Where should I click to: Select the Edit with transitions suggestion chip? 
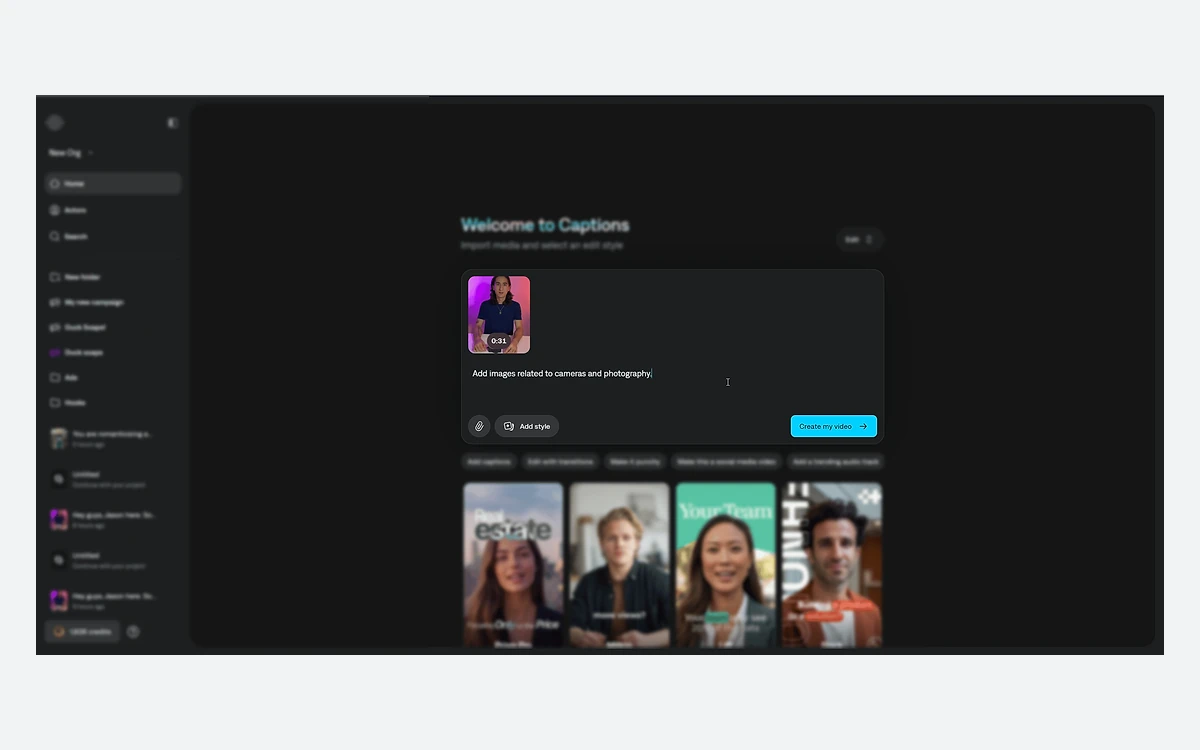[x=561, y=462]
